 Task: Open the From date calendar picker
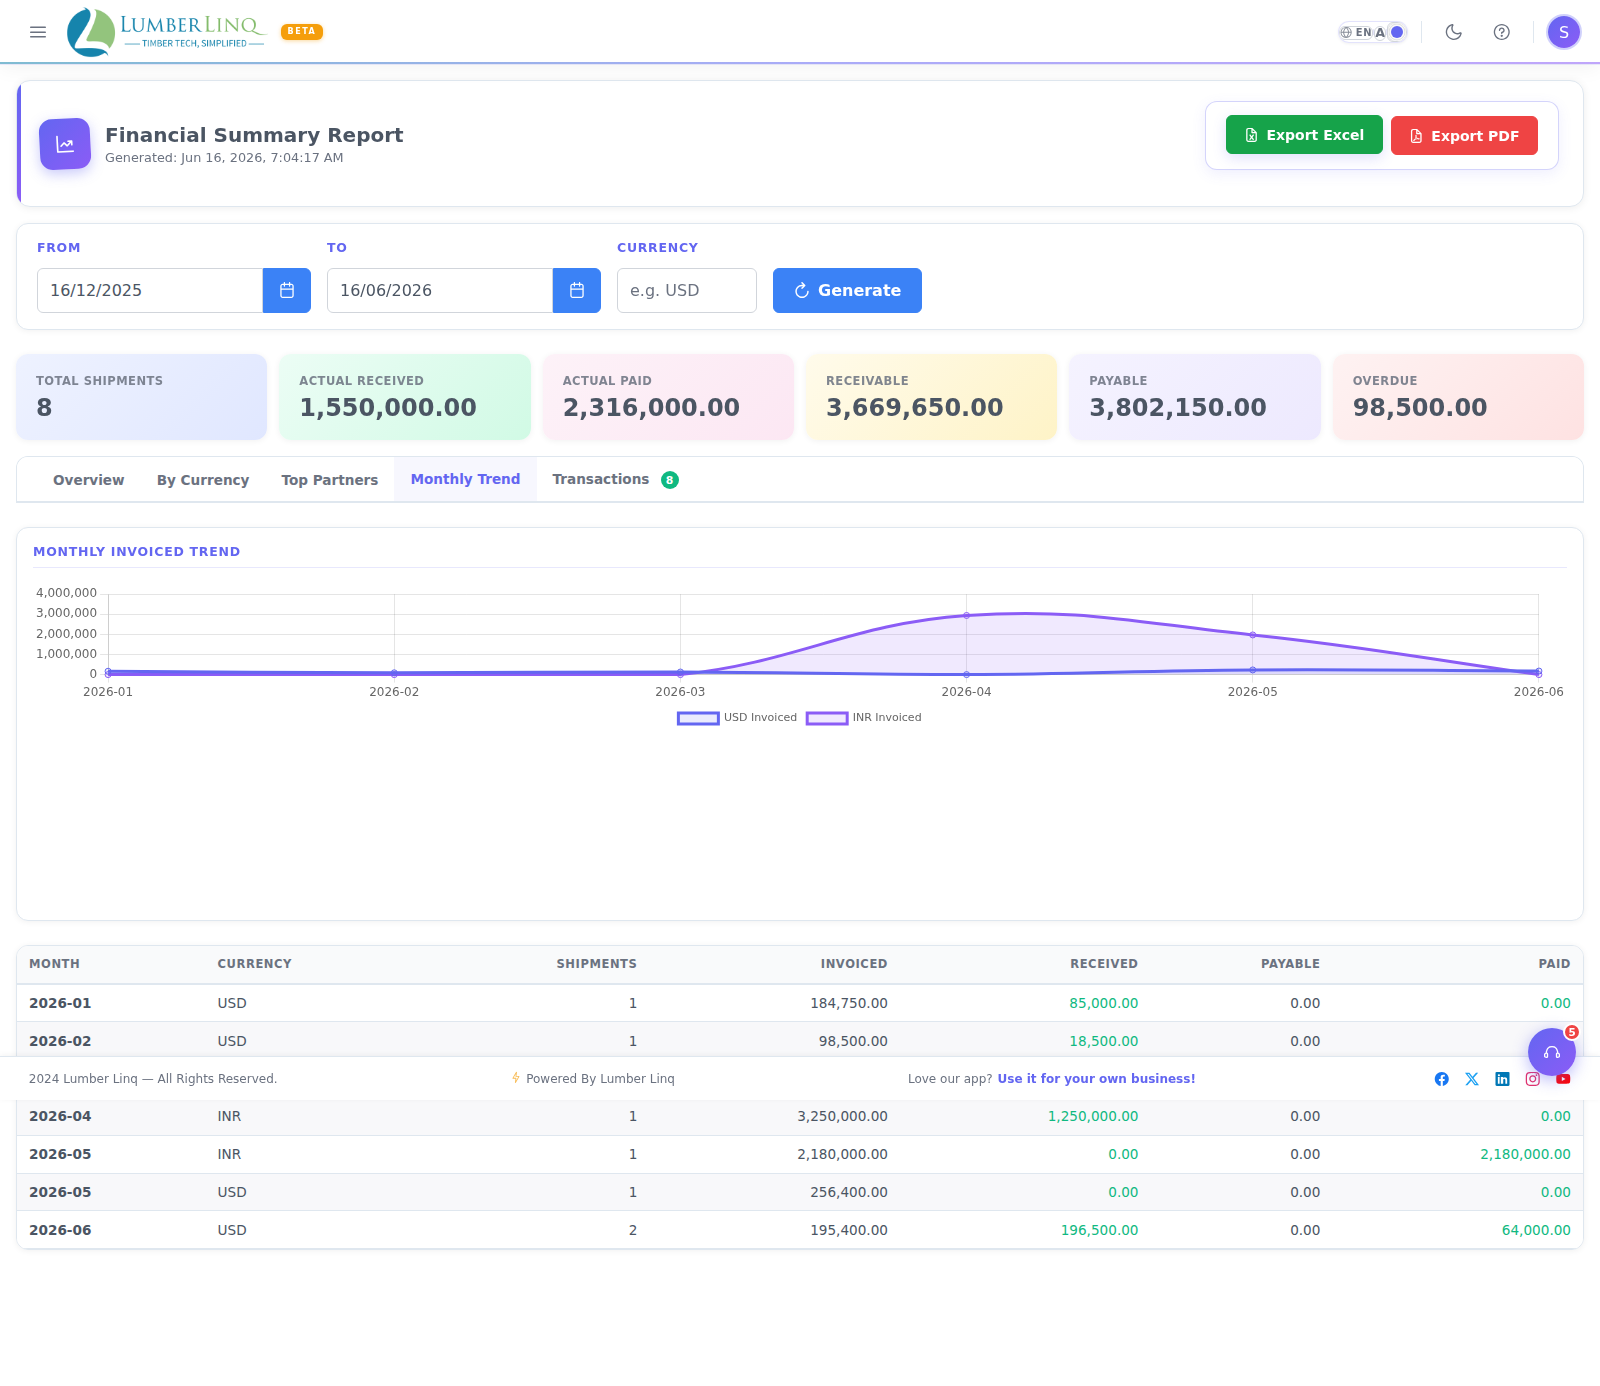(287, 290)
